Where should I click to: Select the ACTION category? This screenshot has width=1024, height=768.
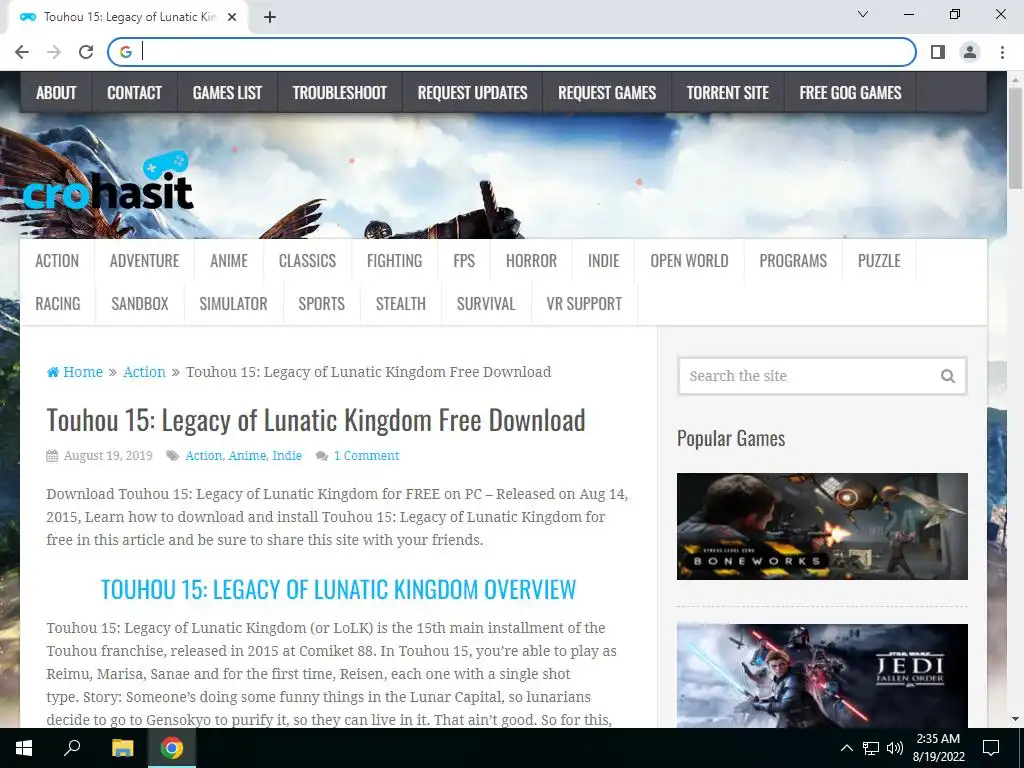point(57,261)
